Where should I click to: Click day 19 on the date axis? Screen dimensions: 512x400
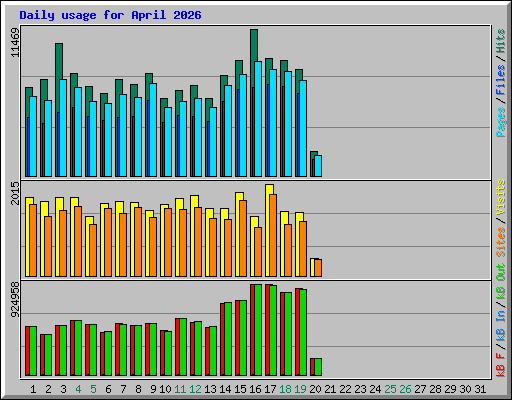[300, 389]
